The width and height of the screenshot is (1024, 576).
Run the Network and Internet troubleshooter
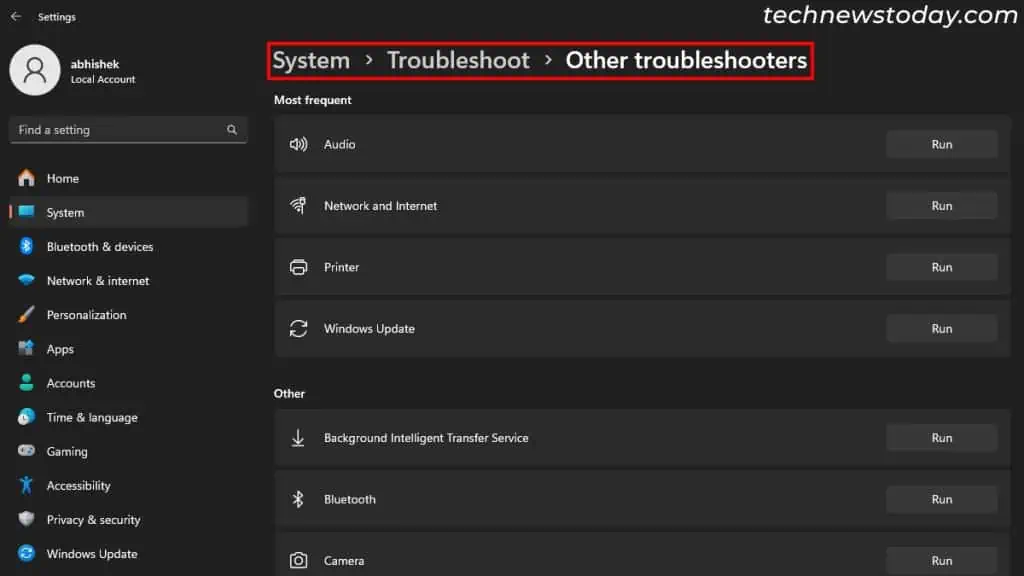(x=942, y=206)
